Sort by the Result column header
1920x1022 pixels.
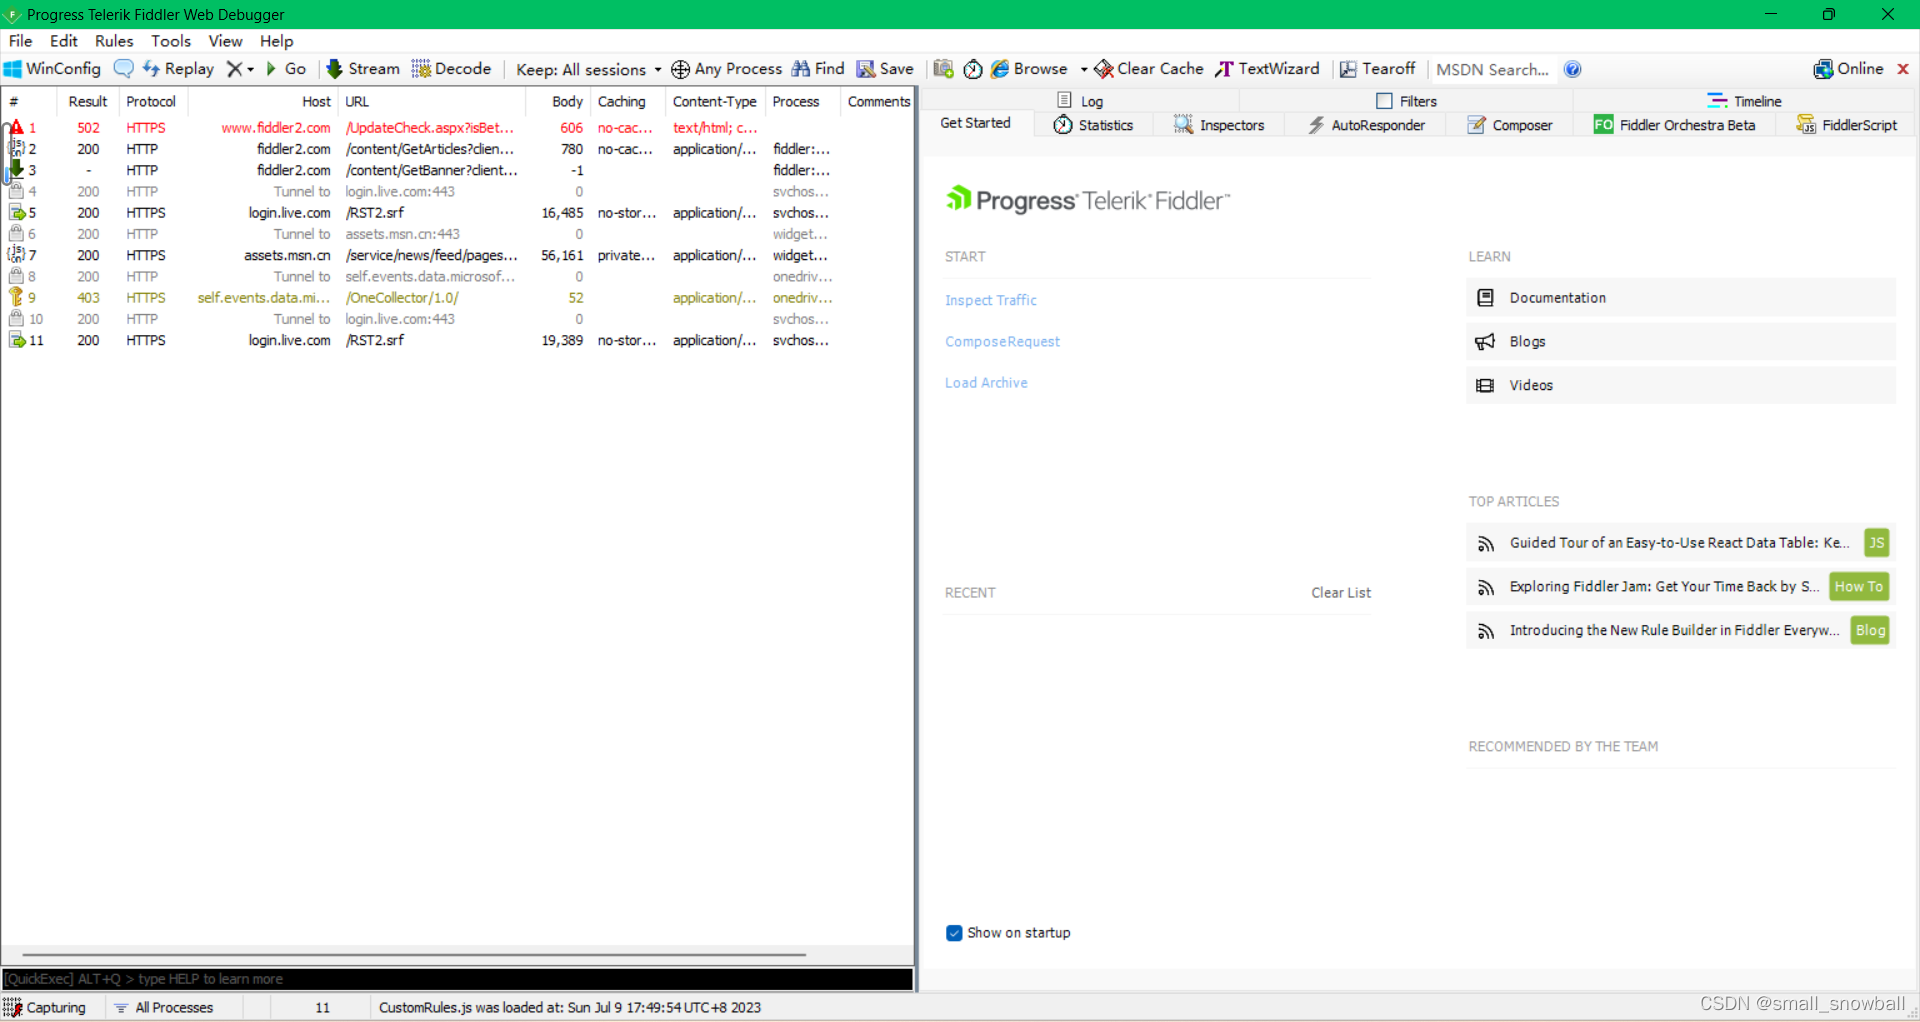(x=87, y=102)
